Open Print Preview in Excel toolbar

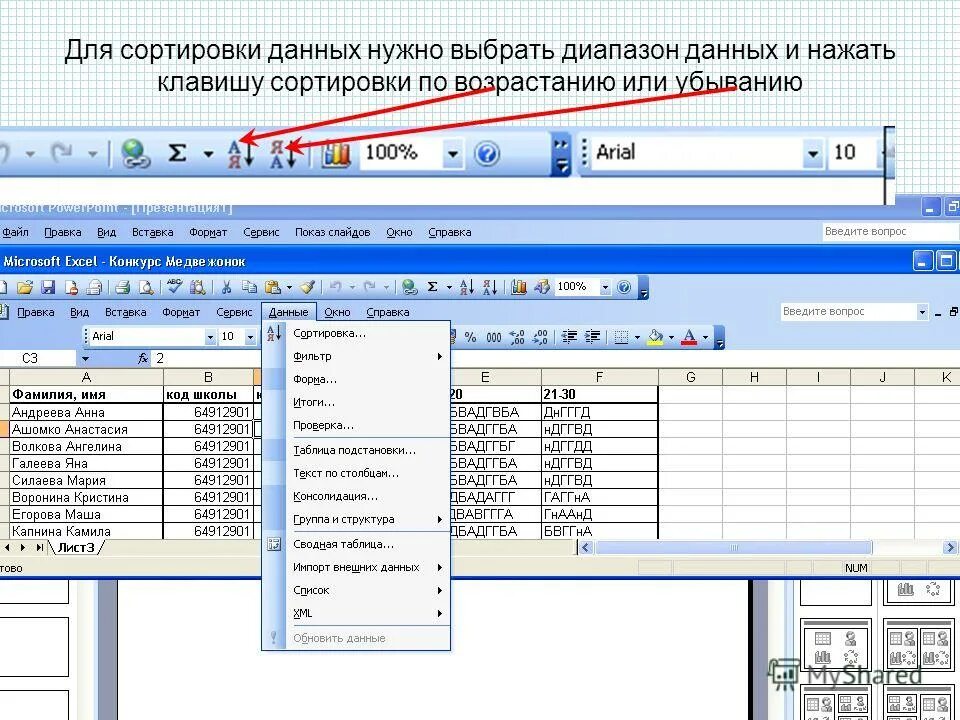point(146,287)
